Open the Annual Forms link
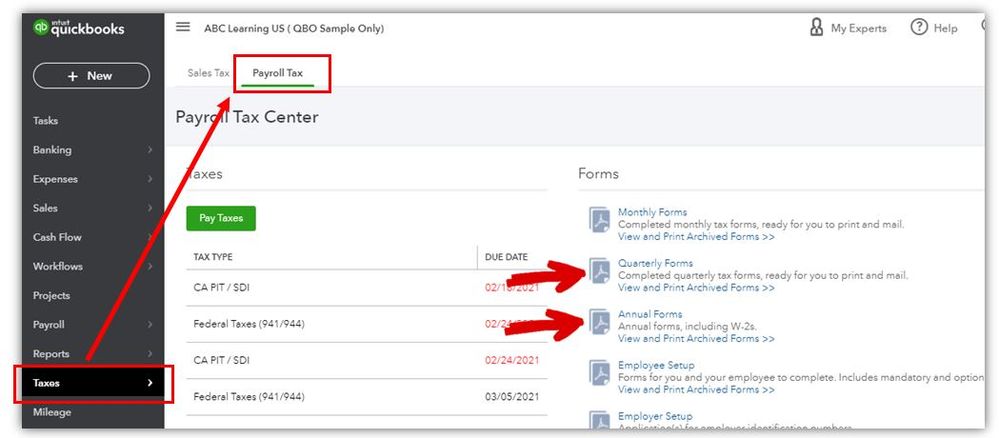The image size is (999, 438). (x=650, y=314)
